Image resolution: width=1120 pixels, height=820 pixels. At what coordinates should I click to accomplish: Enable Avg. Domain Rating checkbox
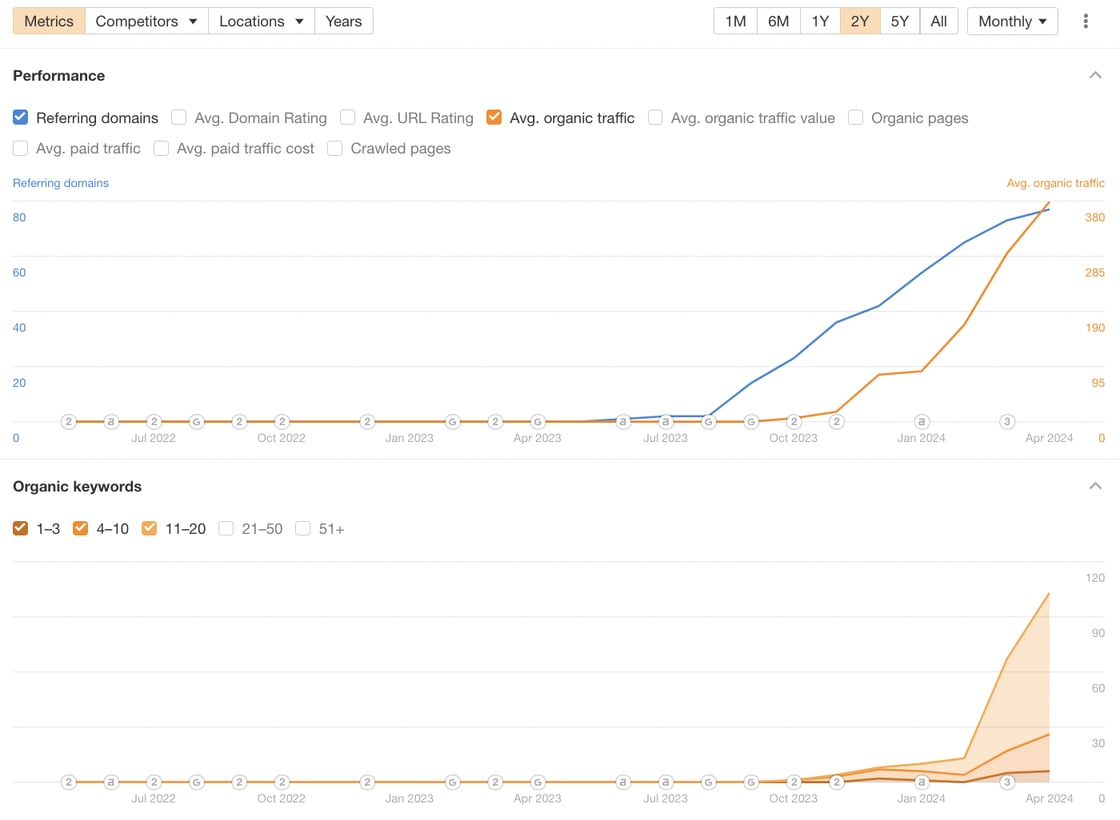coord(179,117)
